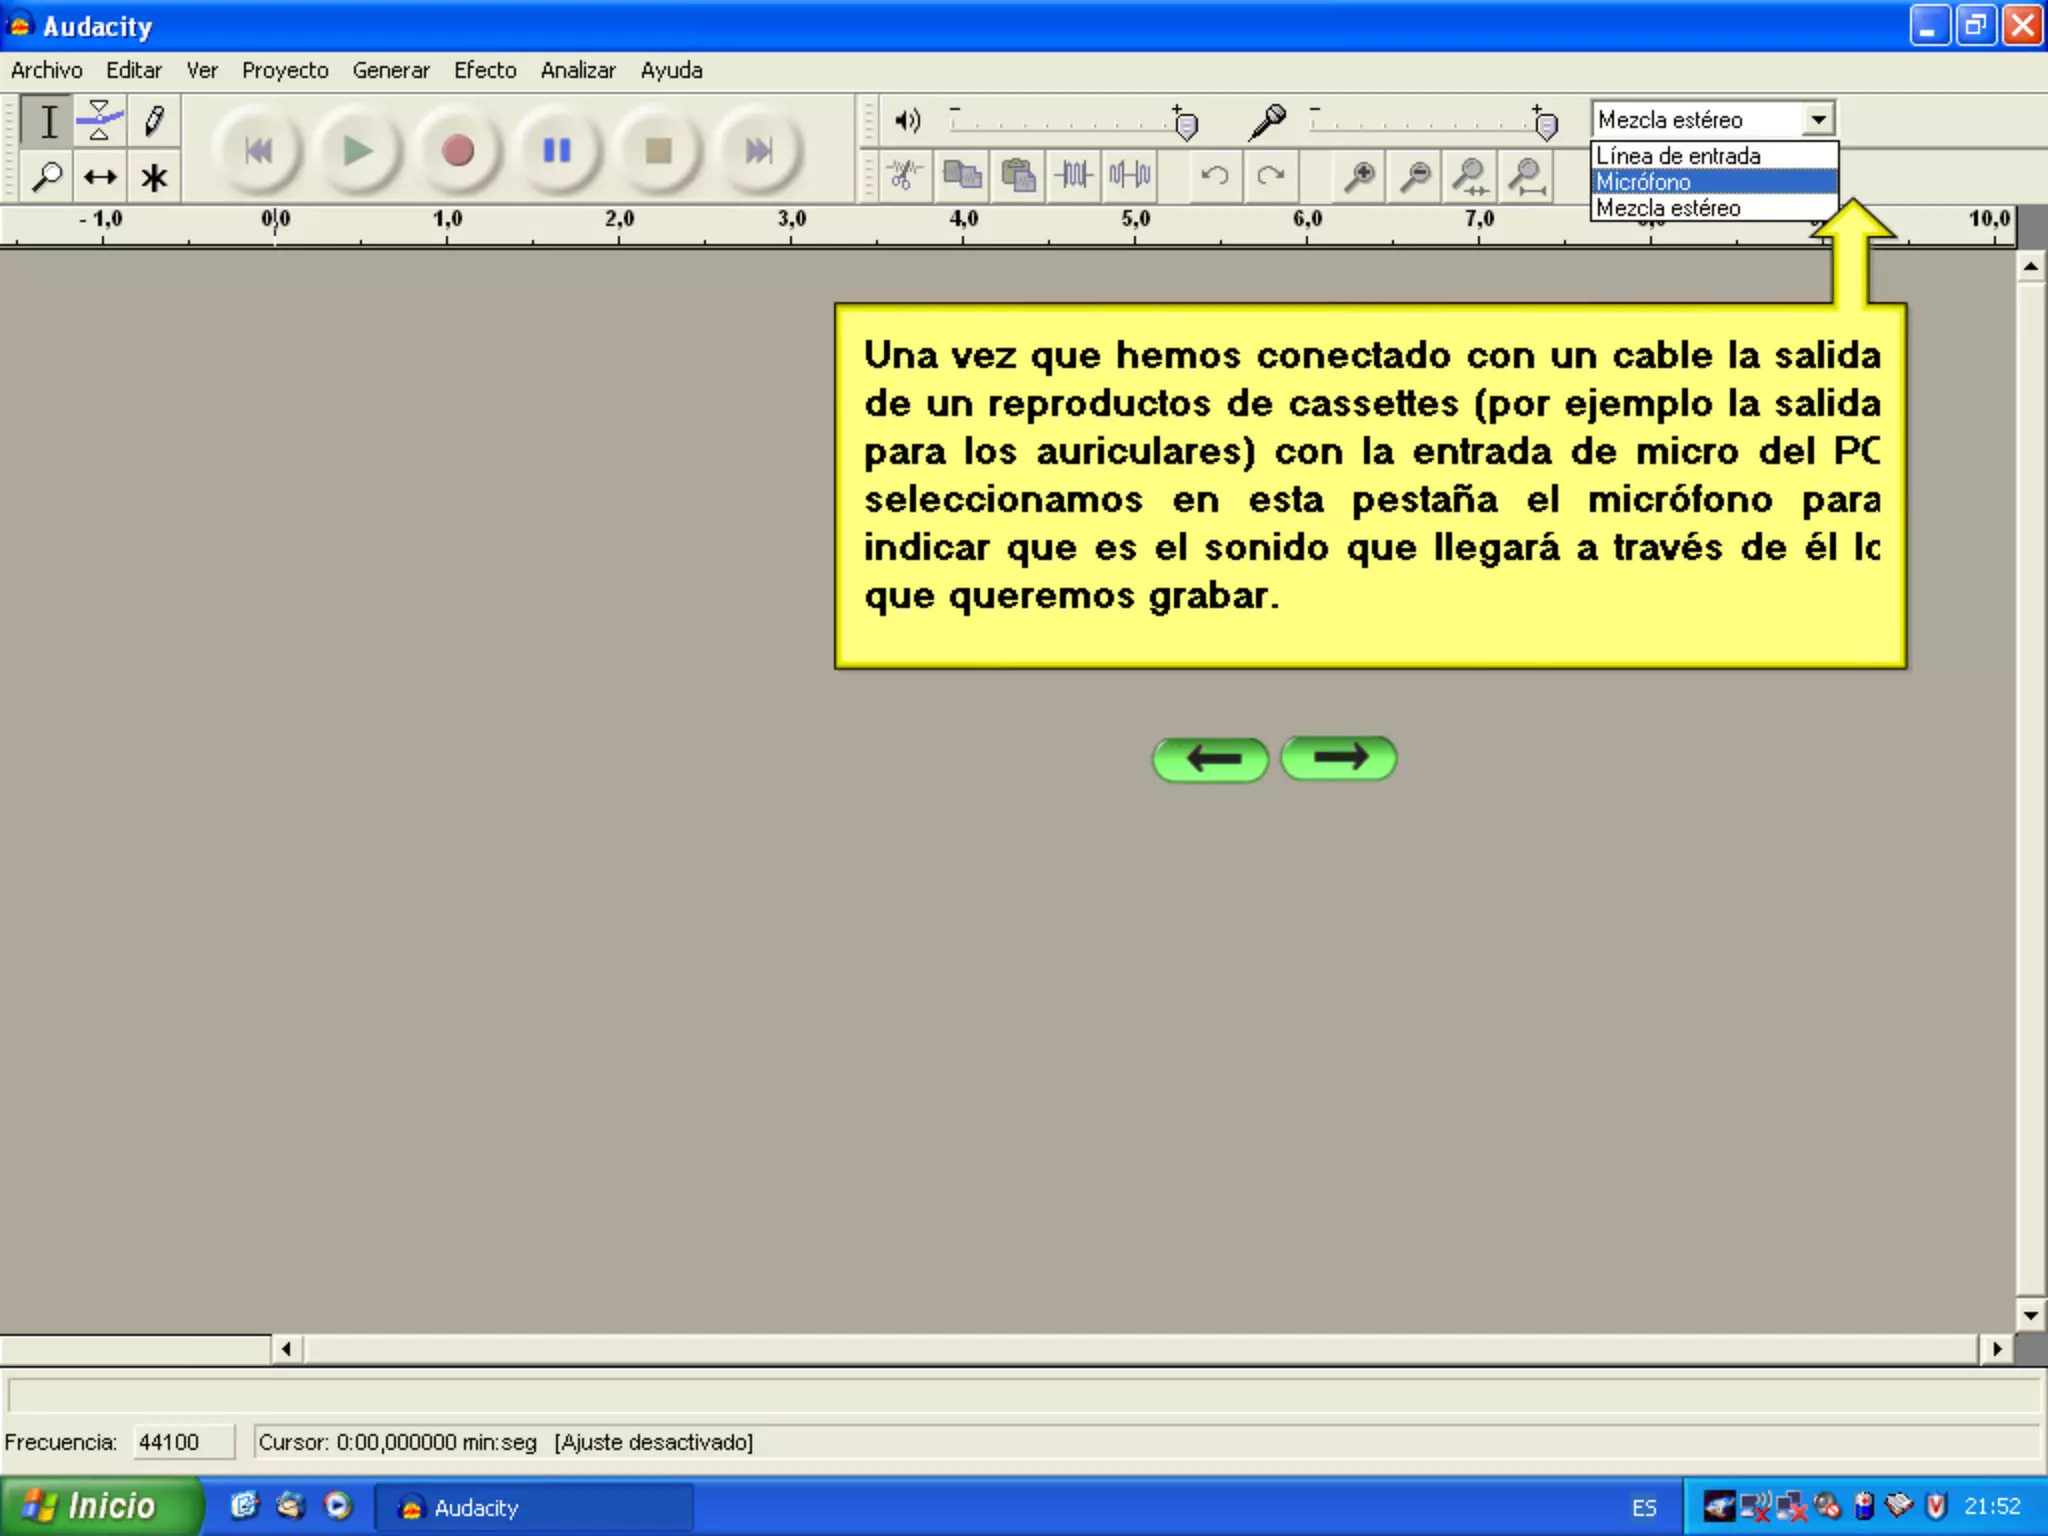Screen dimensions: 2048x1536
Task: Enable the Multi-tool asterisk mode
Action: pyautogui.click(x=153, y=177)
